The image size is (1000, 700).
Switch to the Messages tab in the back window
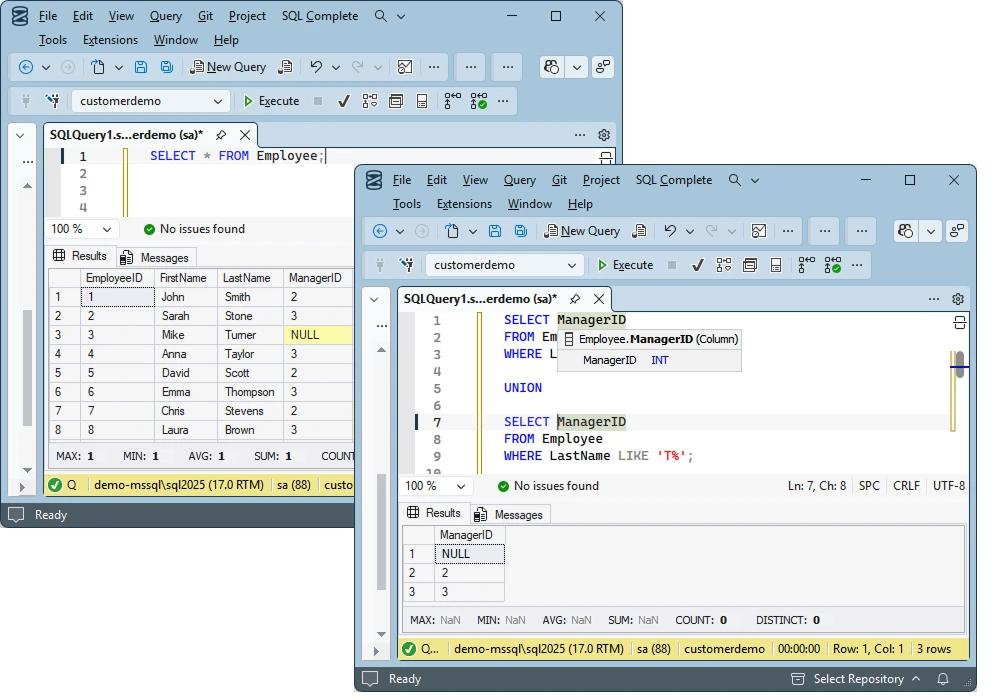156,258
